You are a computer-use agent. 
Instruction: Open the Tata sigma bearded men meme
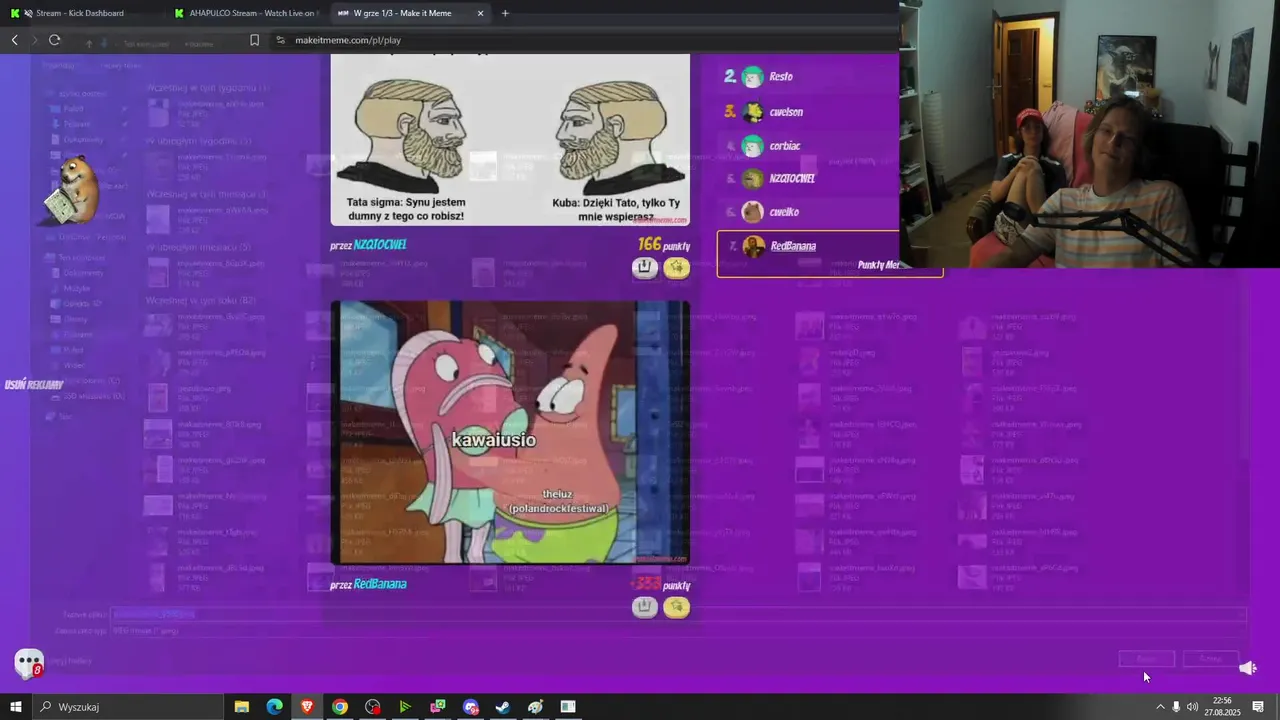[510, 140]
